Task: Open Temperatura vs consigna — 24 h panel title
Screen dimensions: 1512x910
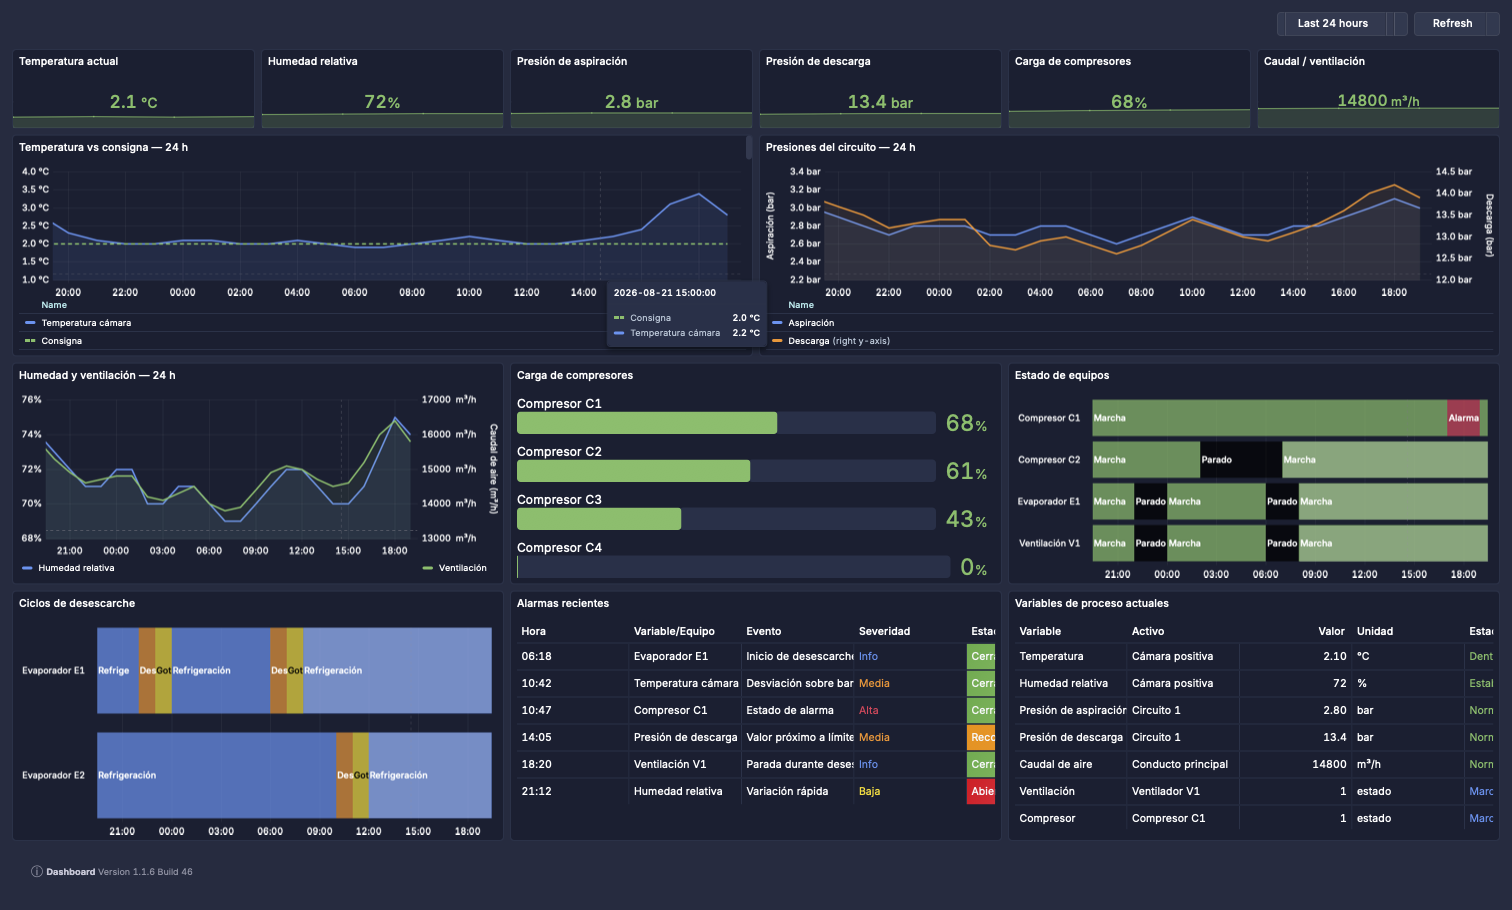Action: [103, 147]
